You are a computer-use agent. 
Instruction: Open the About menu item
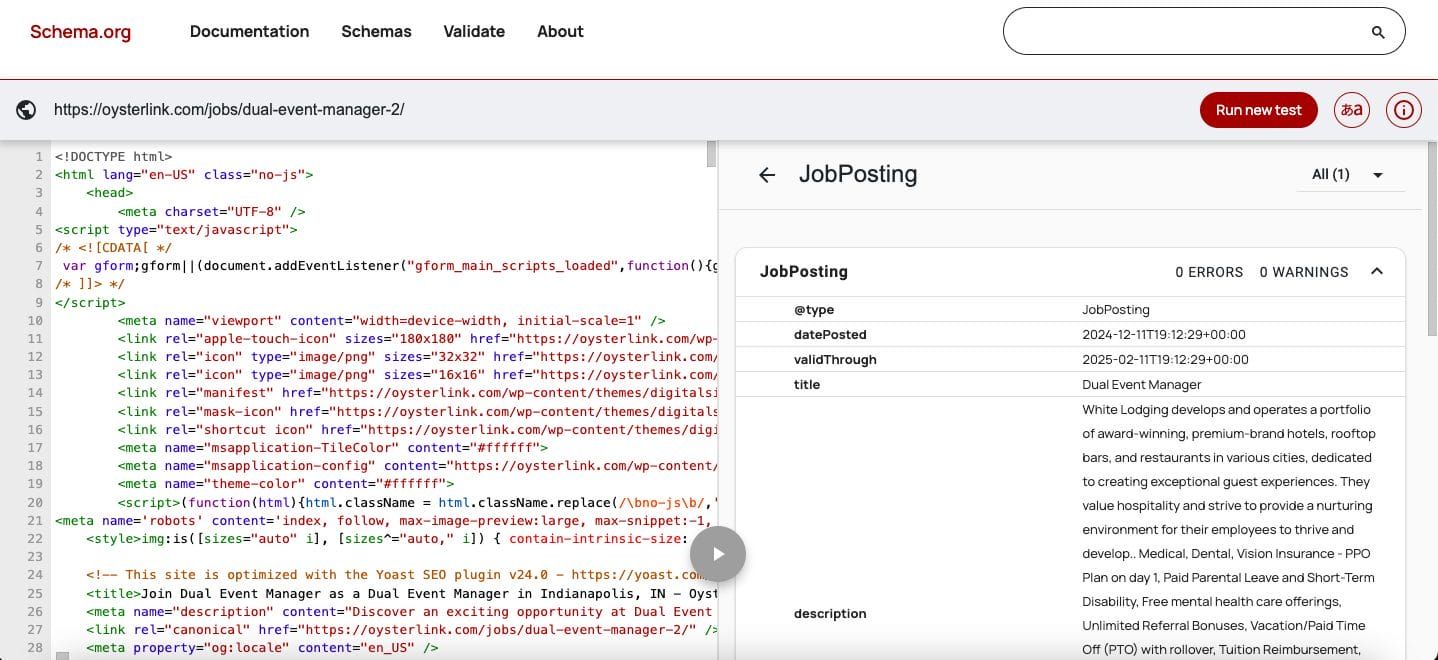tap(560, 32)
